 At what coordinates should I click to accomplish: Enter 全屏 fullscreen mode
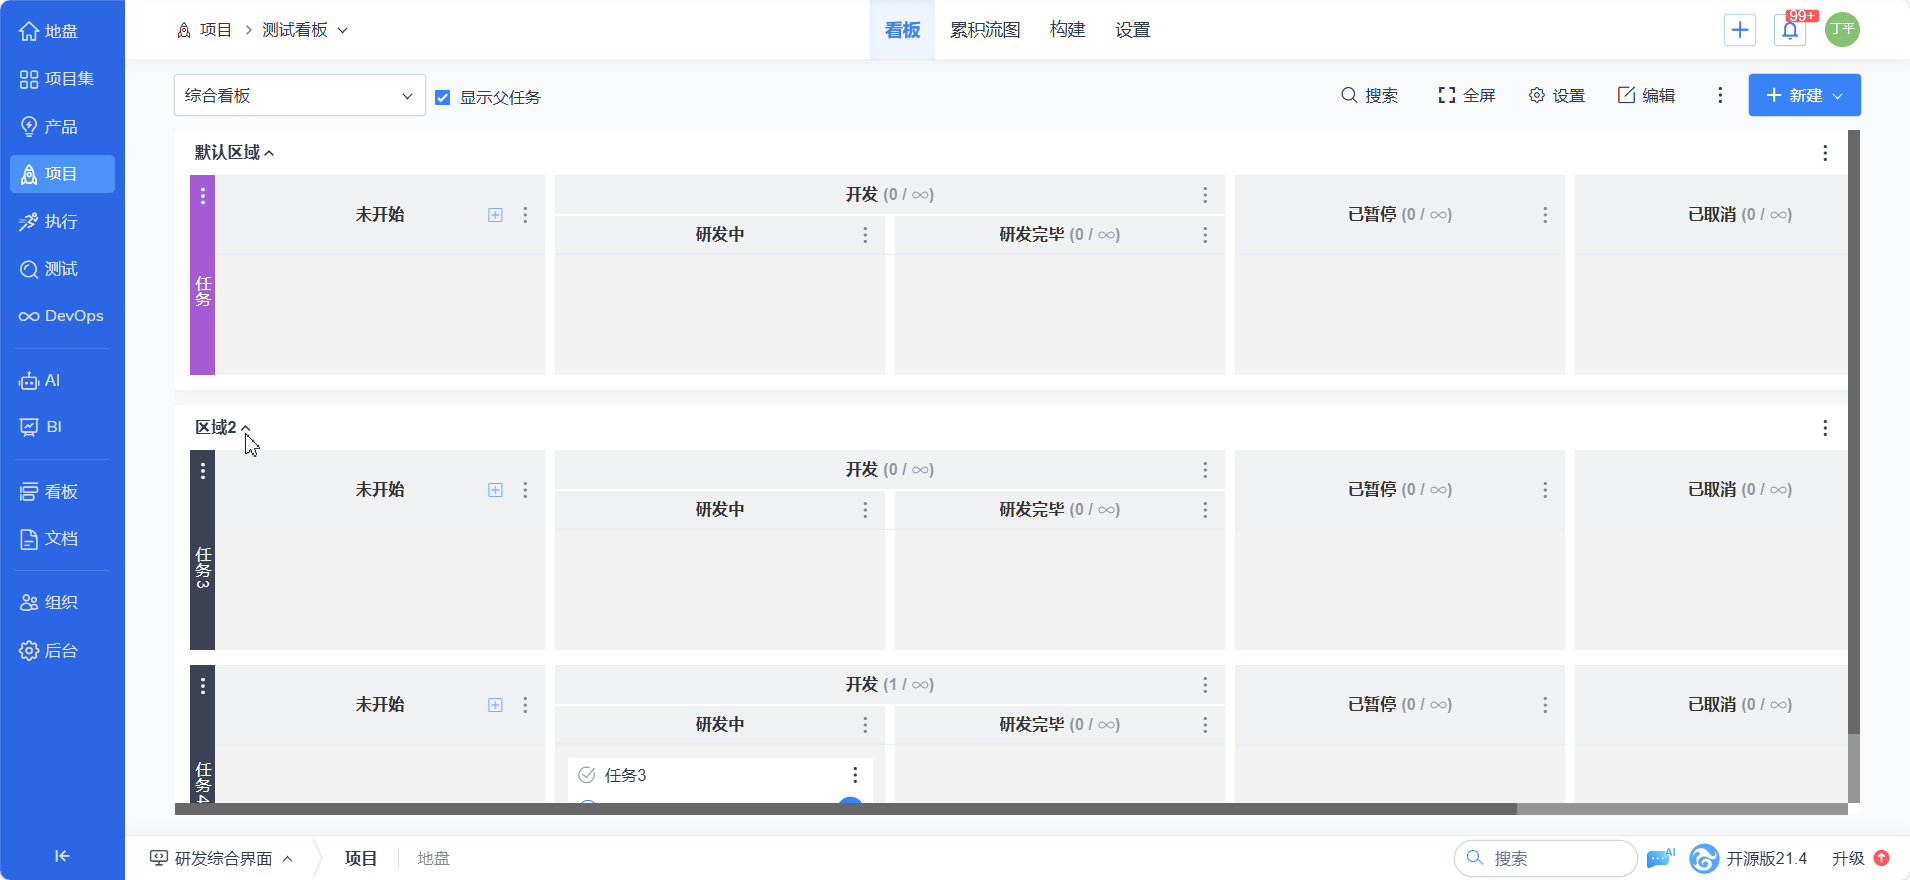point(1466,95)
